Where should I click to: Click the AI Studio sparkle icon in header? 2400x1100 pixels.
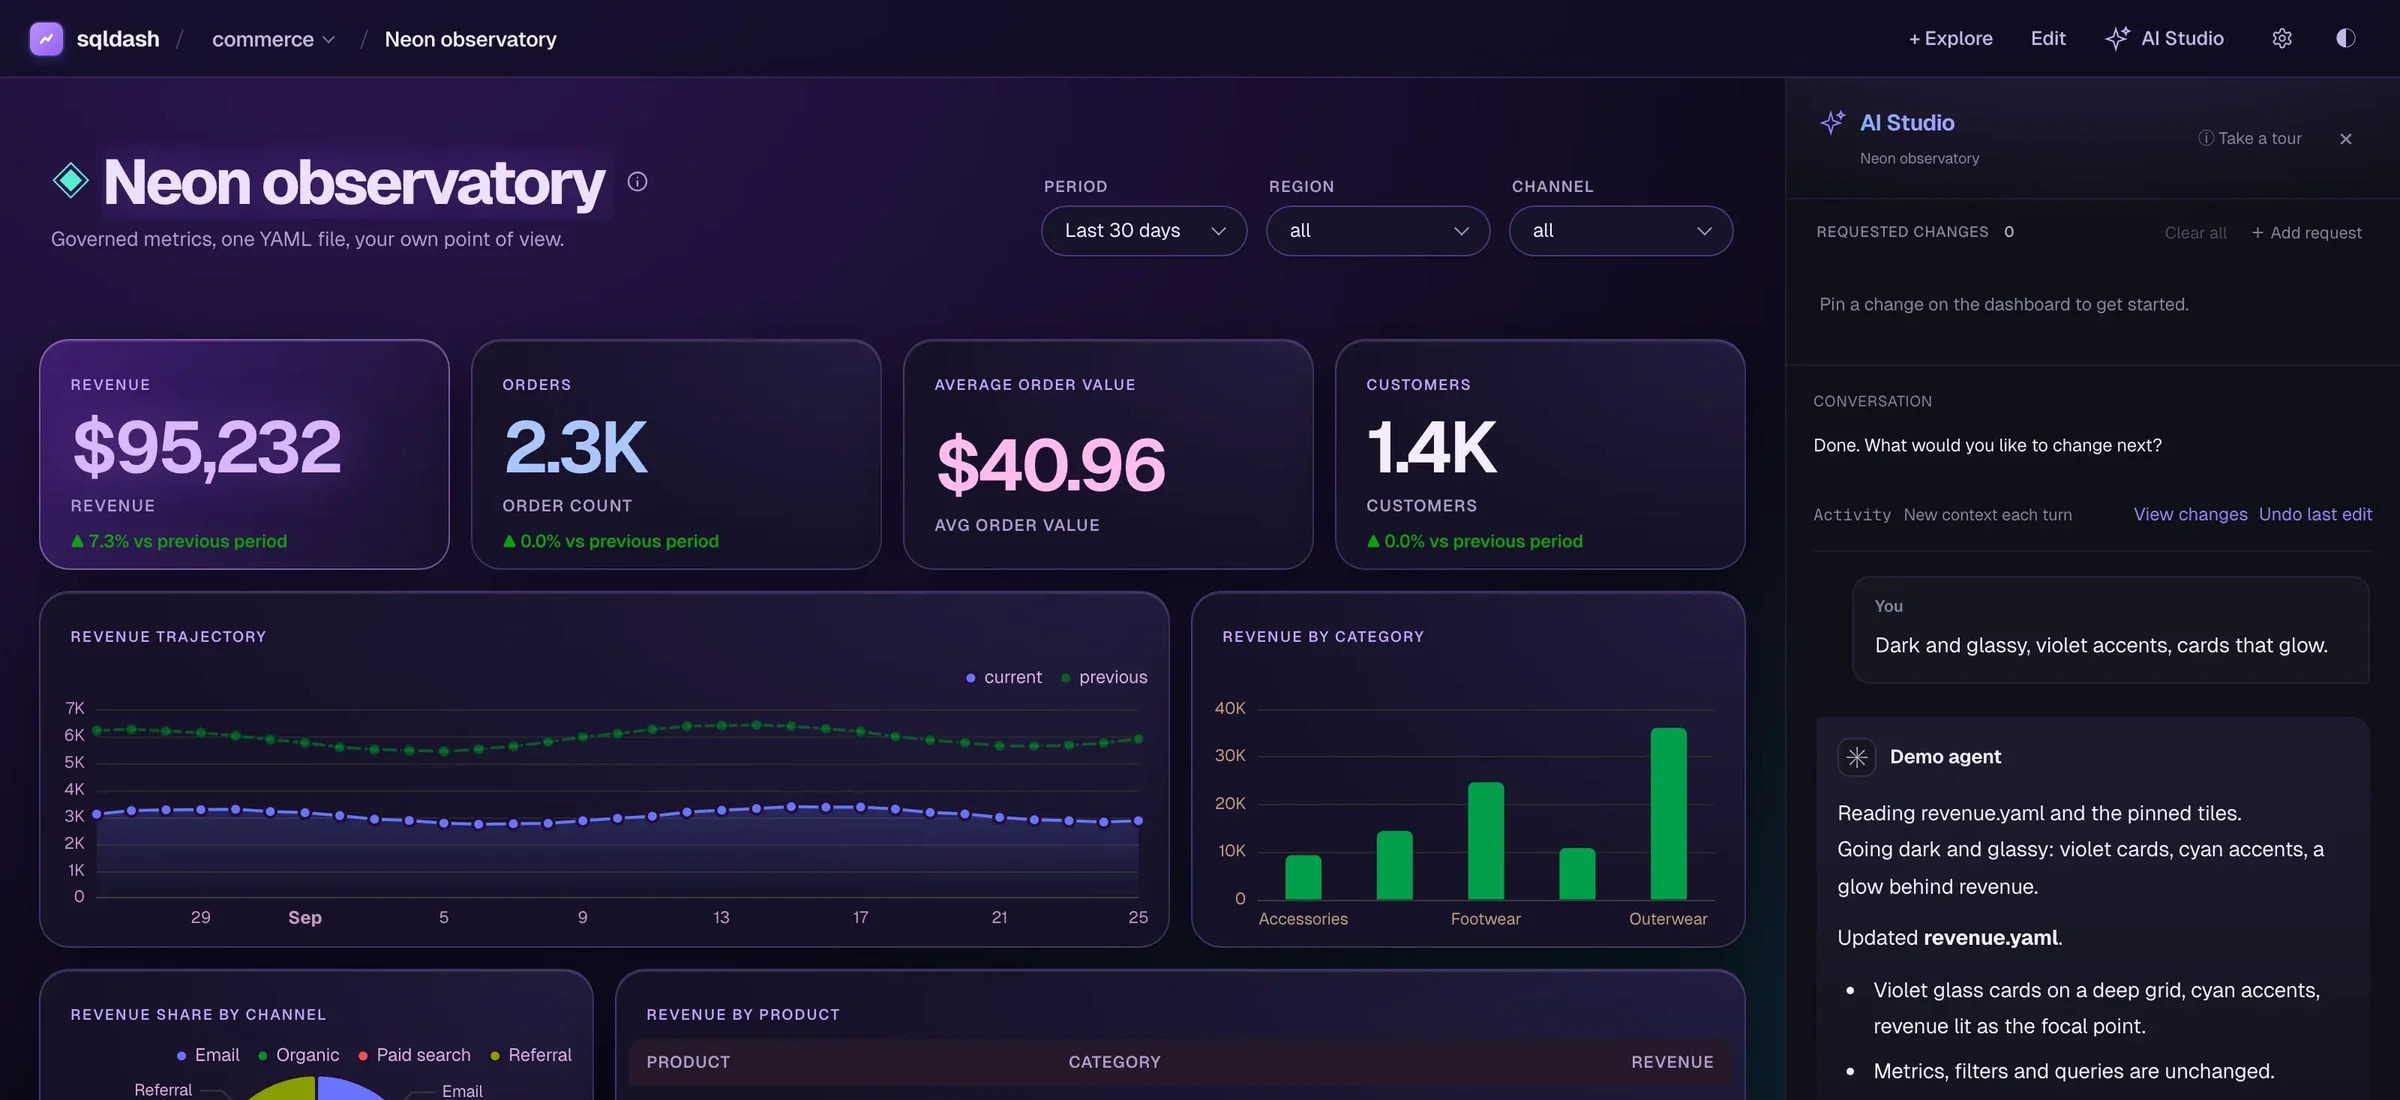(x=2117, y=39)
